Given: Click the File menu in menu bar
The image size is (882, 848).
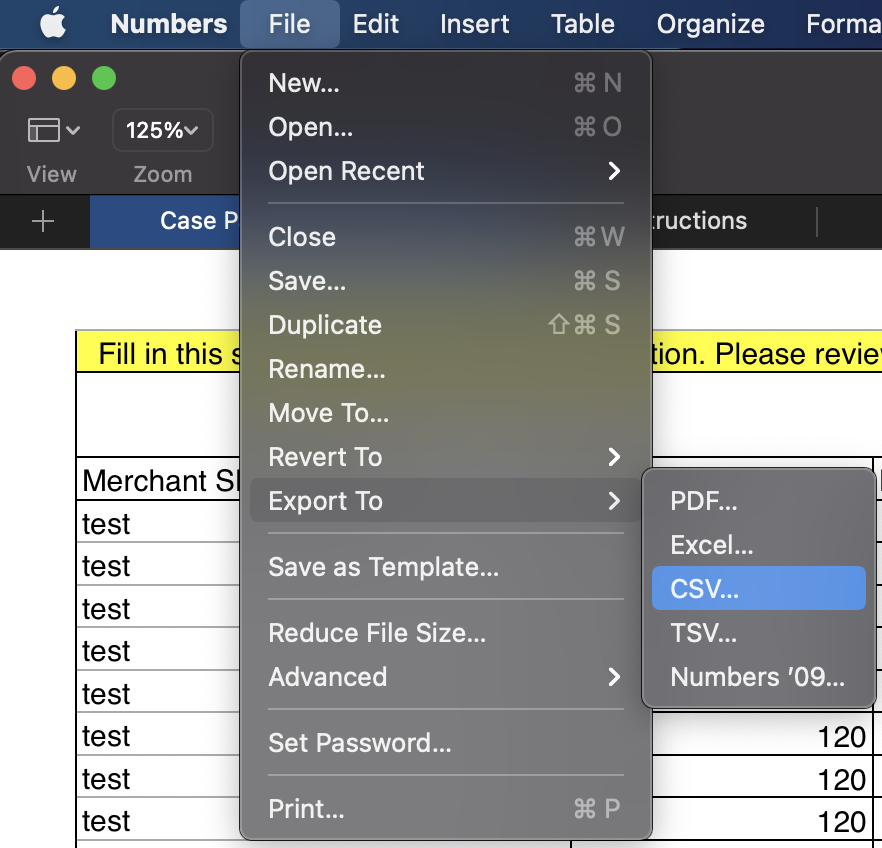Looking at the screenshot, I should pyautogui.click(x=290, y=24).
